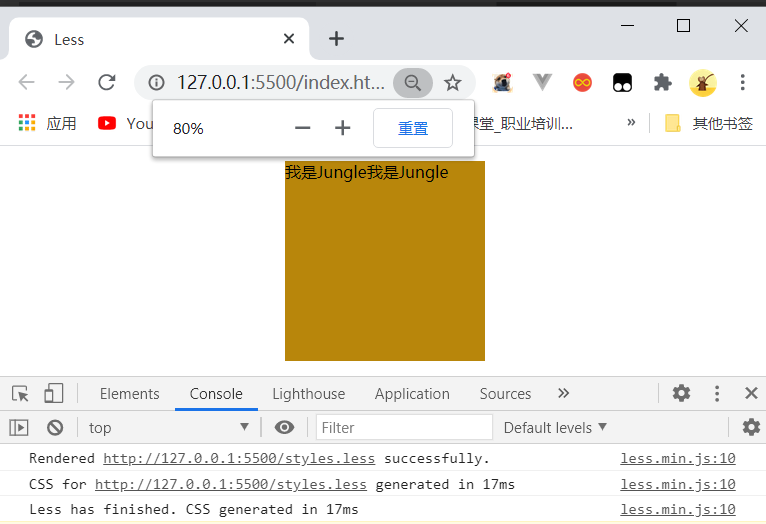Switch to the Elements panel
The width and height of the screenshot is (766, 524).
(129, 394)
